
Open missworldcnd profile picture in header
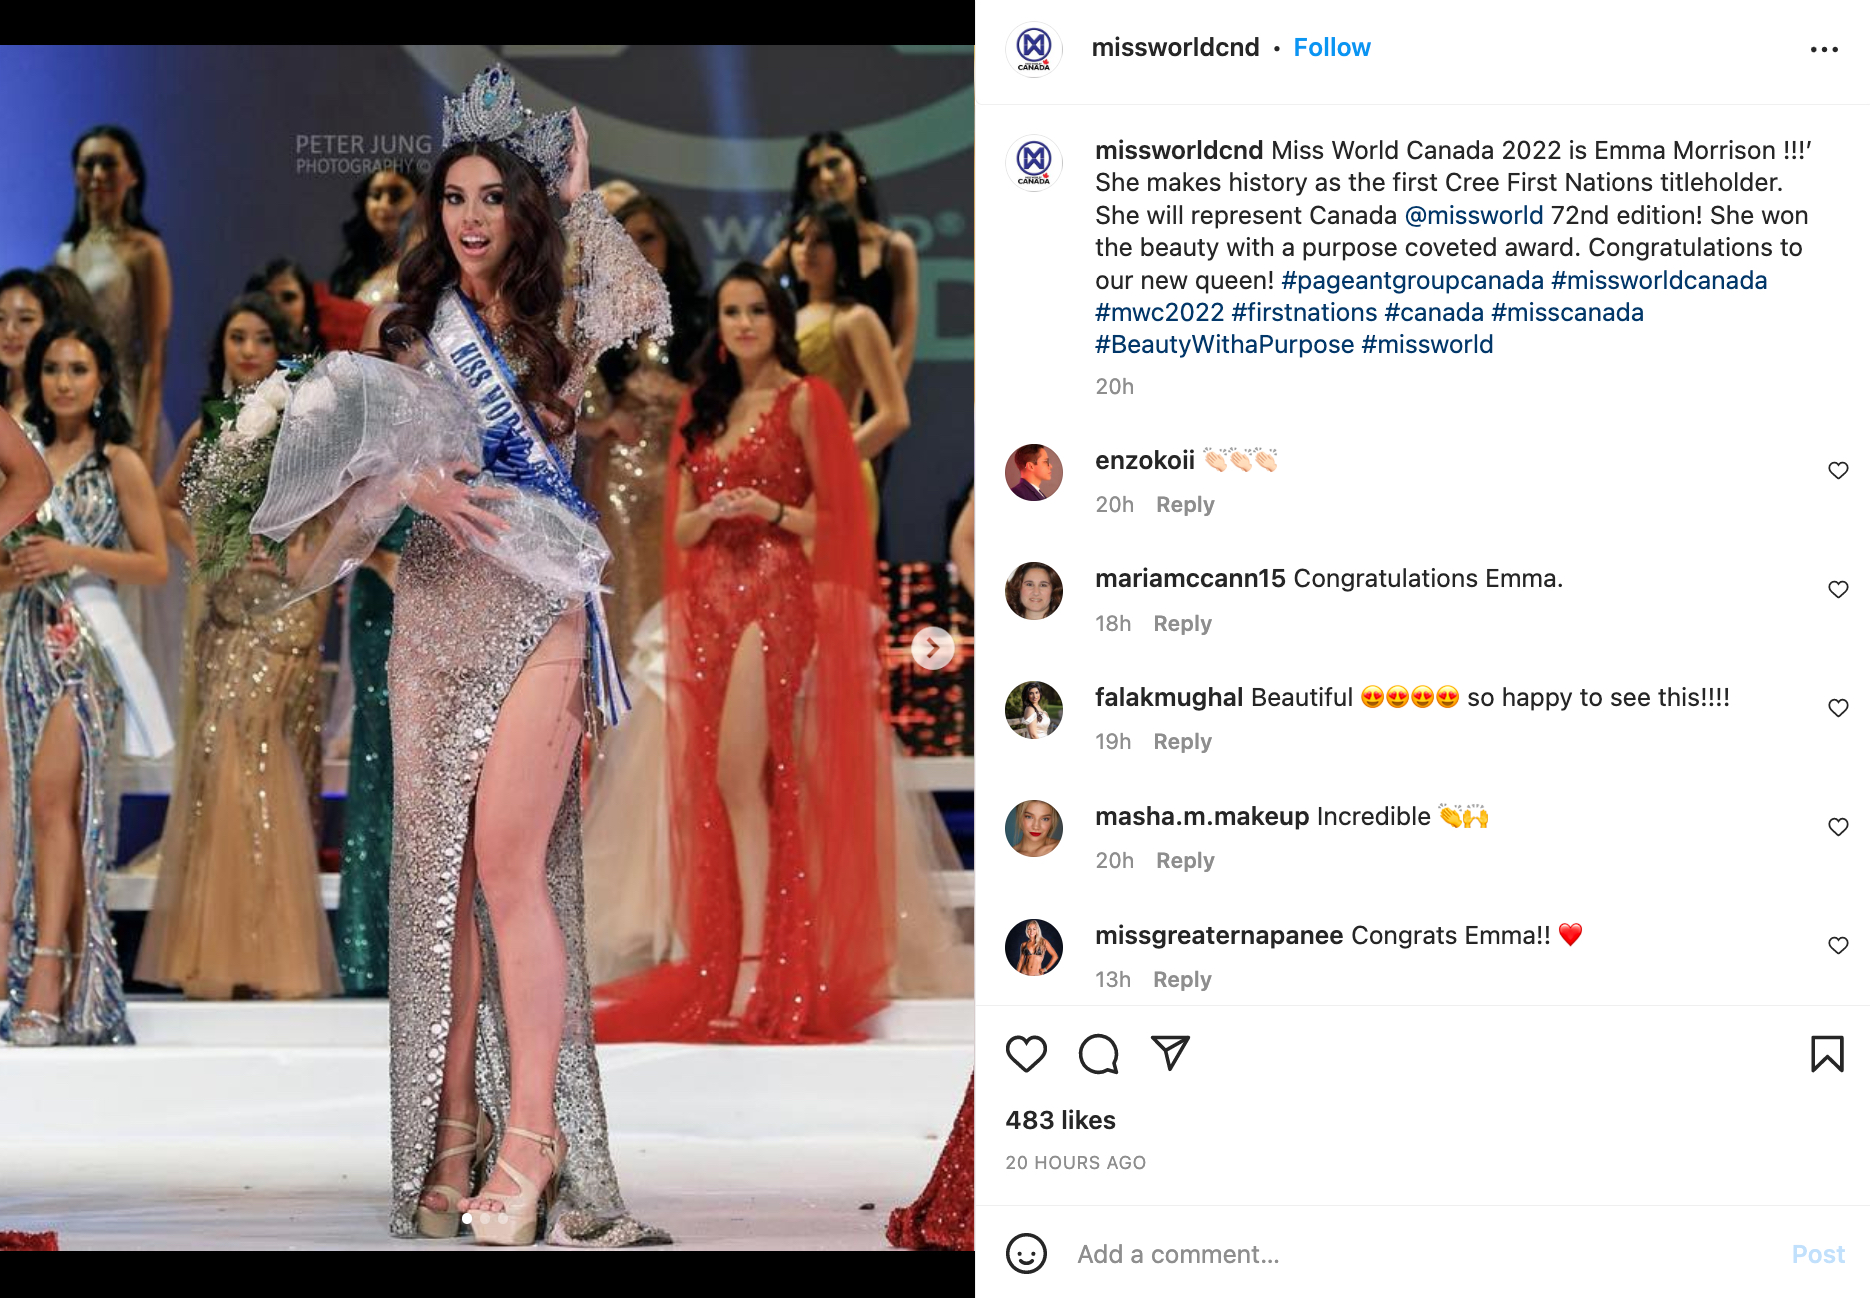[1034, 48]
